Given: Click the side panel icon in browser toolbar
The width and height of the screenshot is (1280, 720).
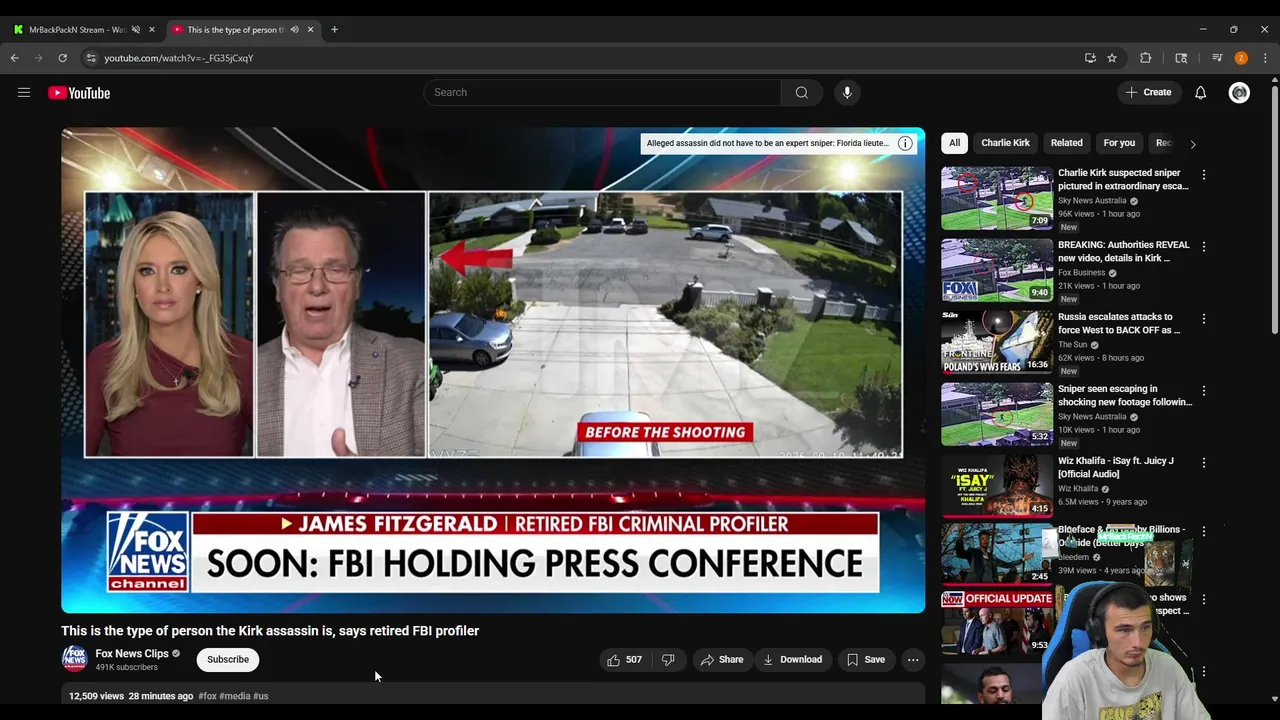Looking at the screenshot, I should tap(1181, 58).
